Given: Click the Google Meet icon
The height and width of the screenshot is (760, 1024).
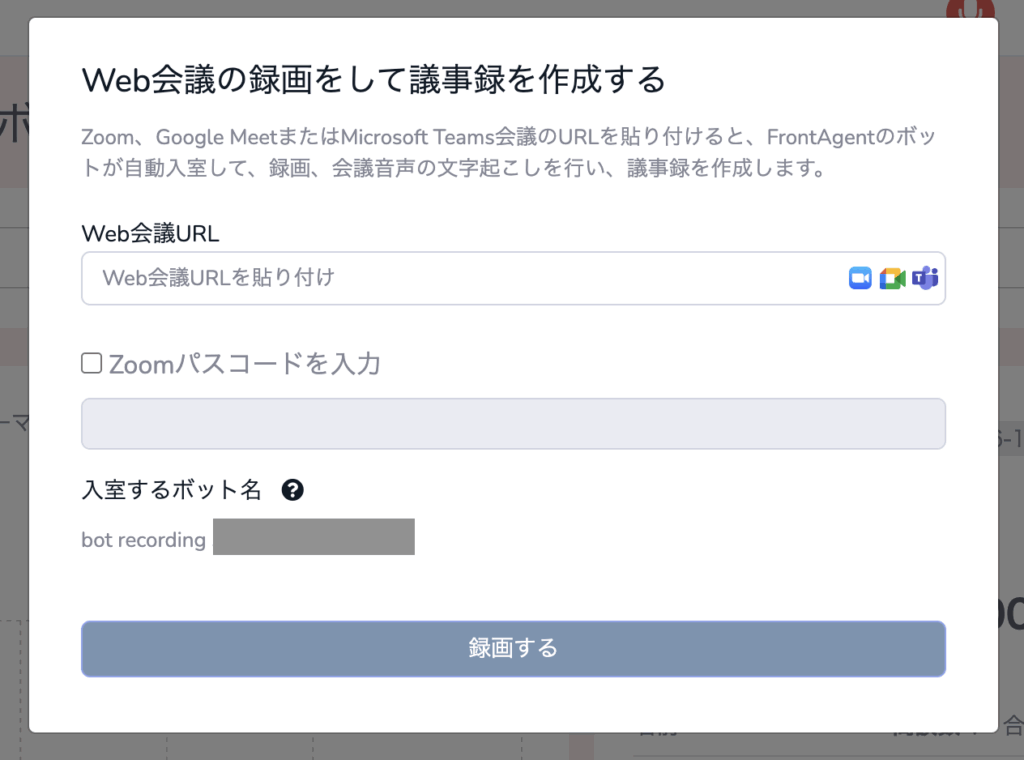Looking at the screenshot, I should [892, 278].
